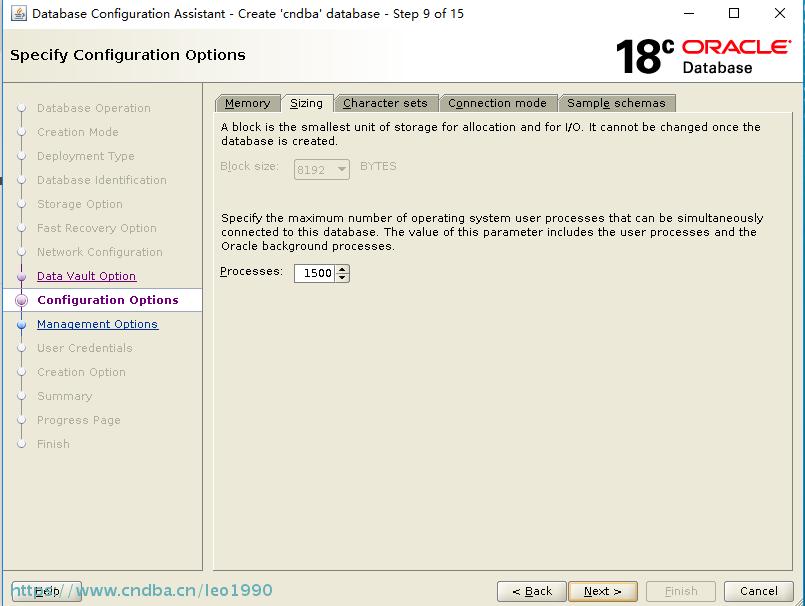The width and height of the screenshot is (805, 606).
Task: Click the Data Vault Option step bullet
Action: click(22, 276)
